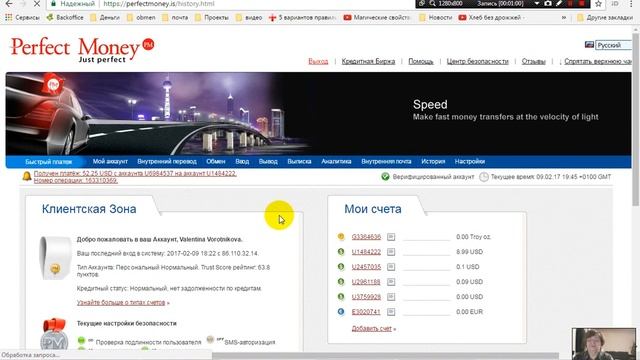This screenshot has height=360, width=640.
Task: Open the payment received notification link
Action: 135,177
